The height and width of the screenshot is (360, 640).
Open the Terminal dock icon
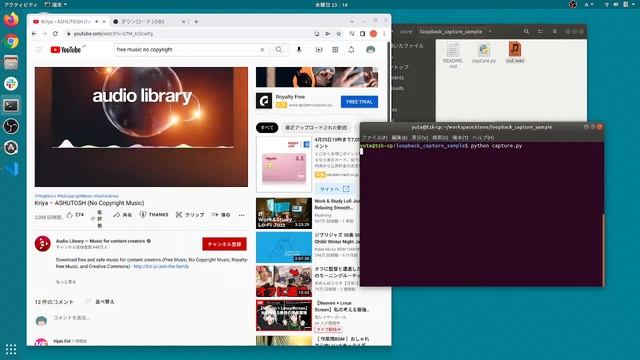(11, 105)
